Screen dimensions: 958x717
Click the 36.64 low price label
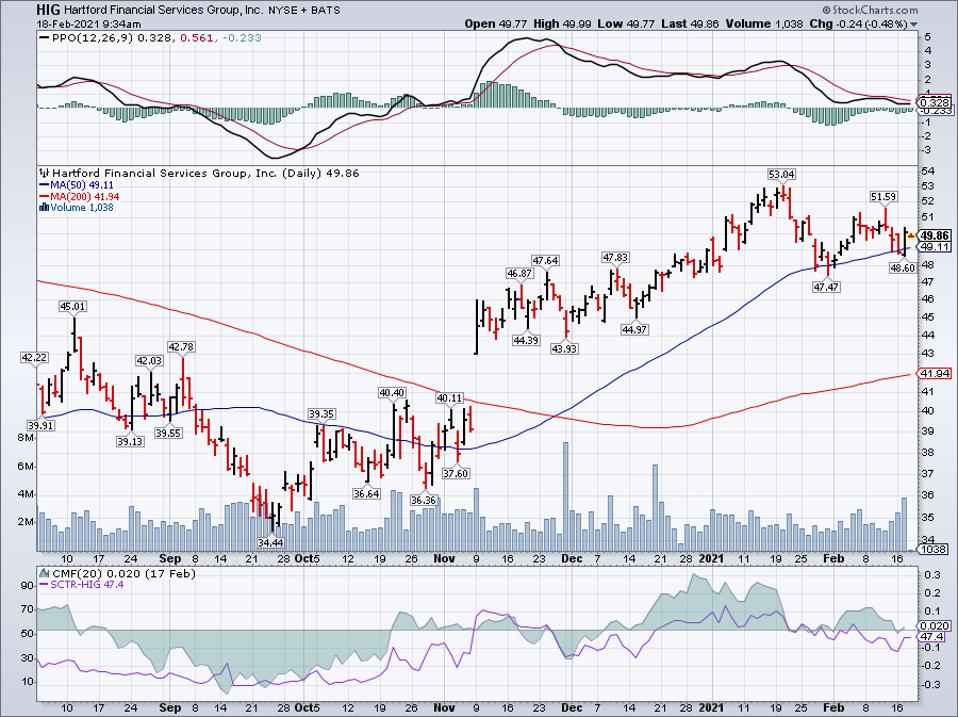[366, 493]
